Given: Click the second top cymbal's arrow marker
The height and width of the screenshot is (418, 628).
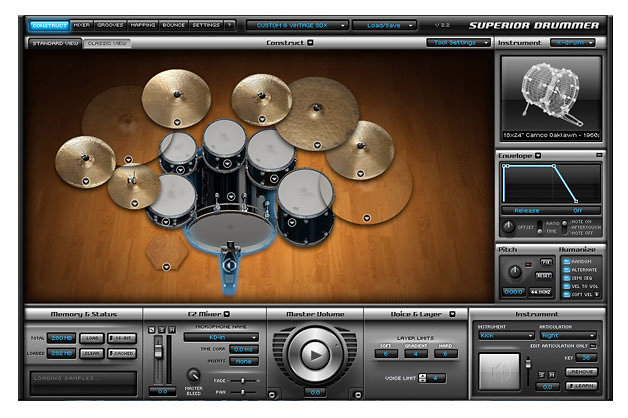Looking at the screenshot, I should [262, 119].
